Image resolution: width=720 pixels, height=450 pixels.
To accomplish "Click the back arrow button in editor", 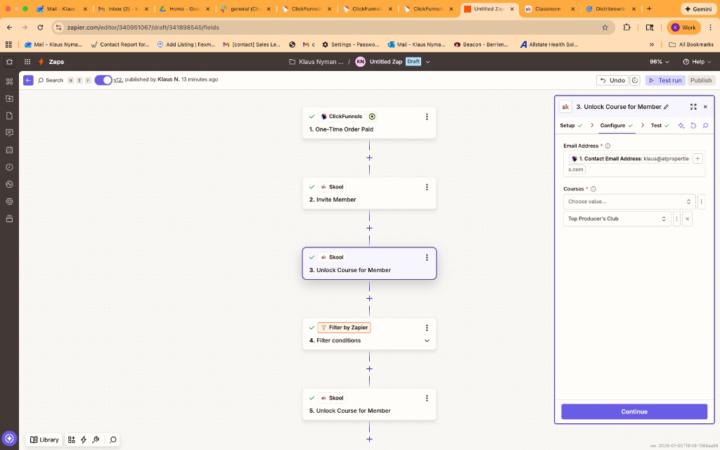I will point(27,80).
